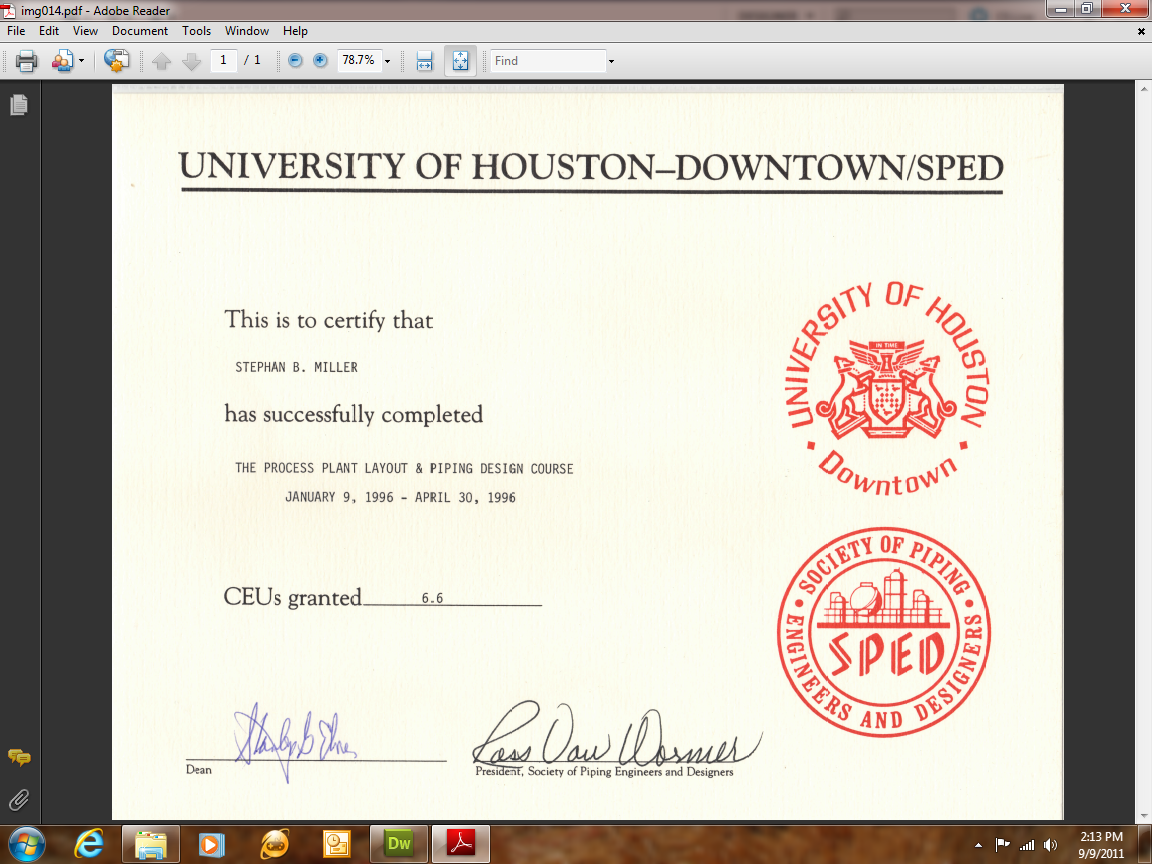The image size is (1152, 864).
Task: Select the Adobe Reader taskbar button
Action: [x=461, y=843]
